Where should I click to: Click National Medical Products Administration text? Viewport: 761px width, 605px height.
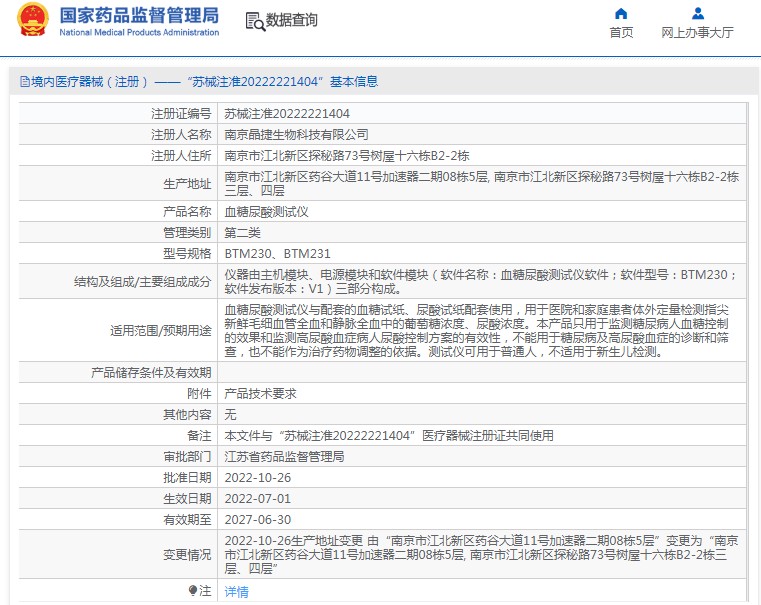click(139, 33)
